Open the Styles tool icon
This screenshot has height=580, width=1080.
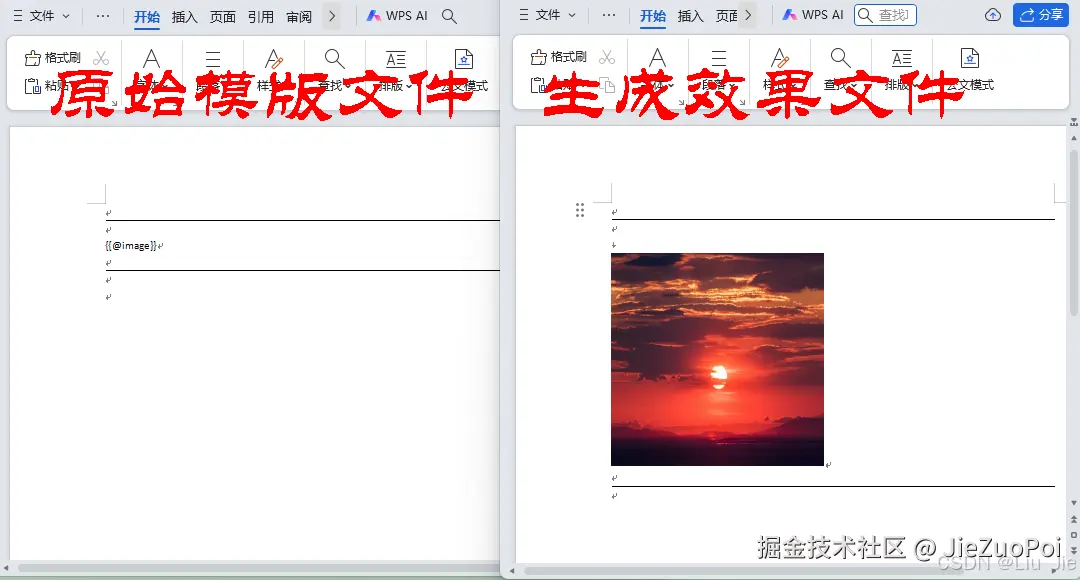(x=275, y=58)
